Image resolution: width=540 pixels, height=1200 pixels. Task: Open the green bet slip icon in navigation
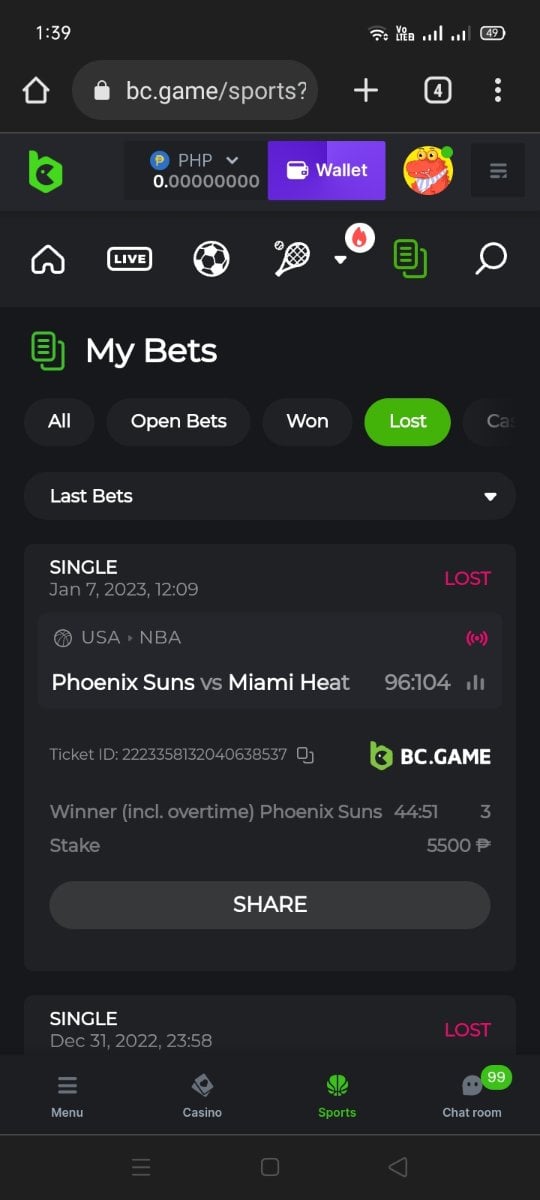point(410,259)
